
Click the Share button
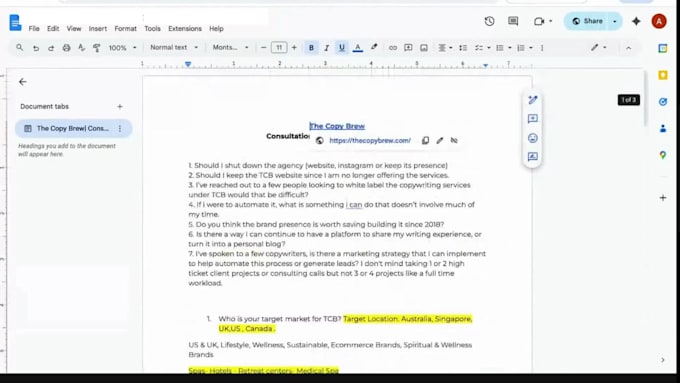(587, 21)
